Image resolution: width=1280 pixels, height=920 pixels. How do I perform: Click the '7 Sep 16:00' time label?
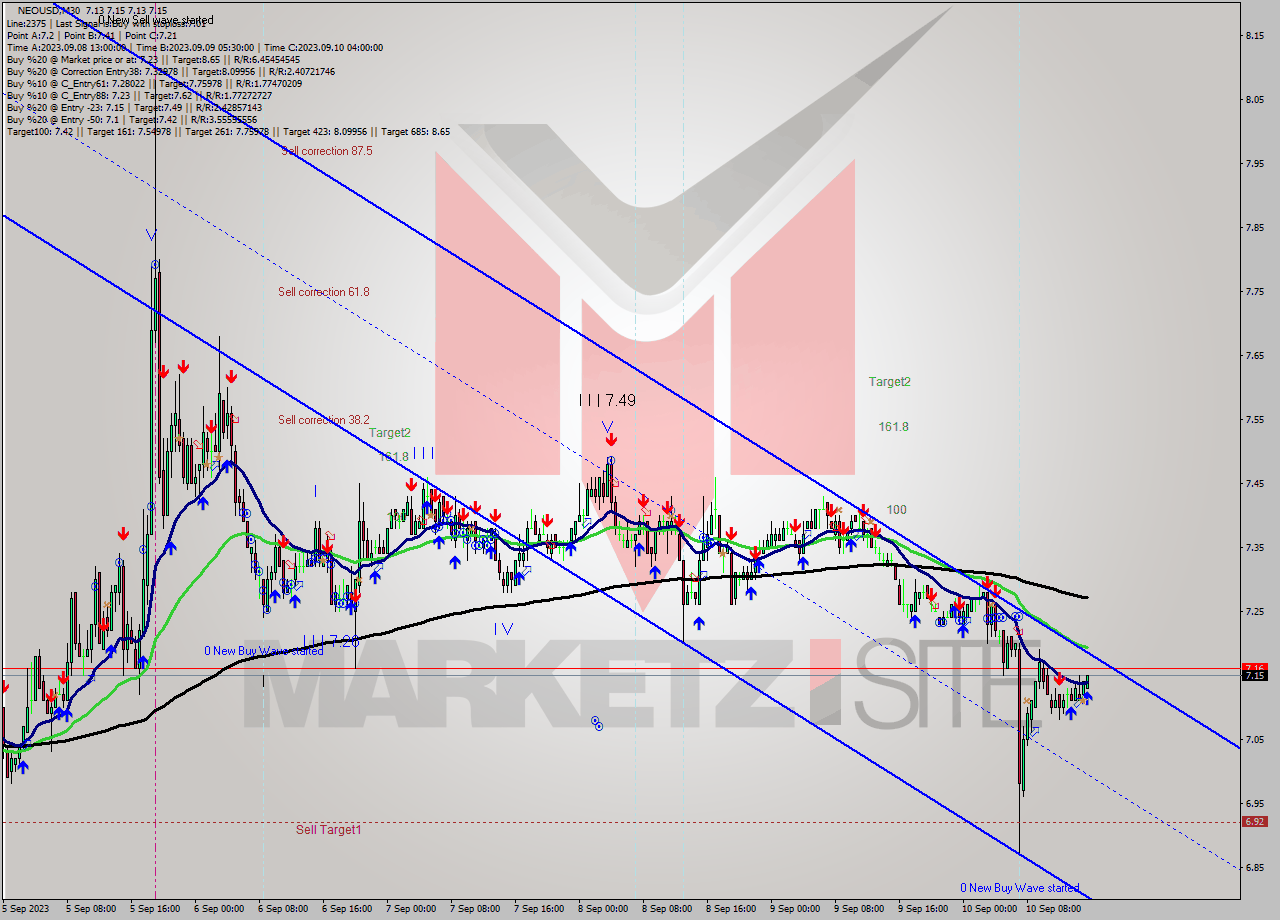(538, 909)
